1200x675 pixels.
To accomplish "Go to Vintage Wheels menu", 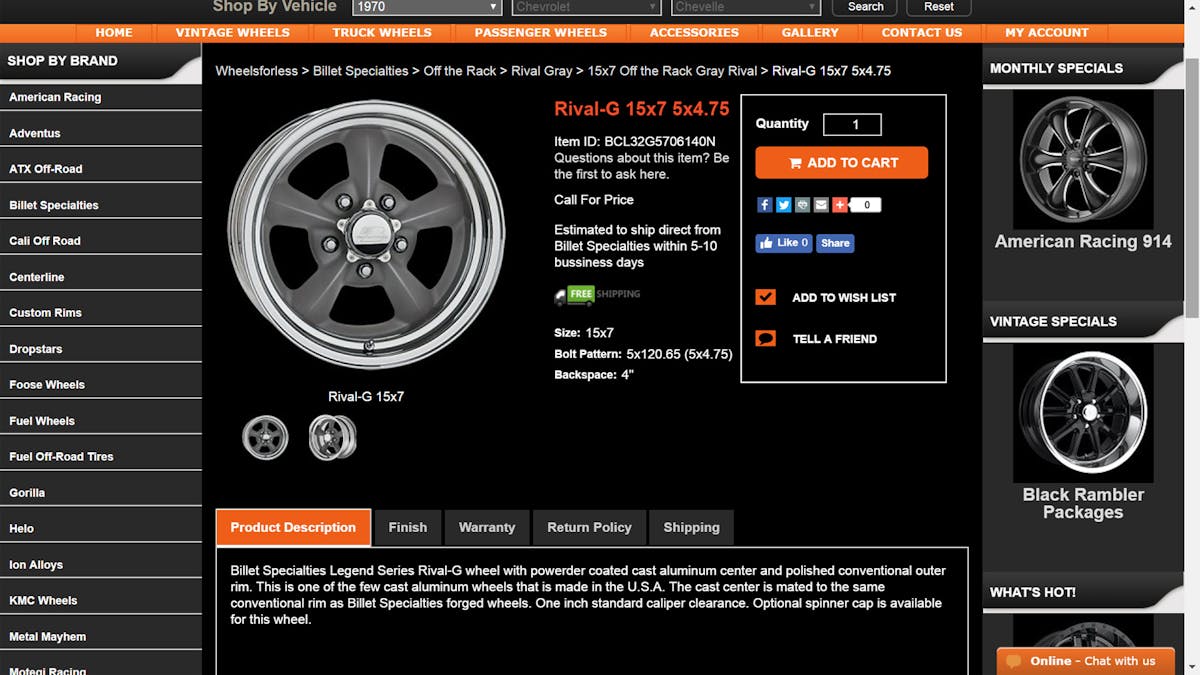I will (x=232, y=32).
